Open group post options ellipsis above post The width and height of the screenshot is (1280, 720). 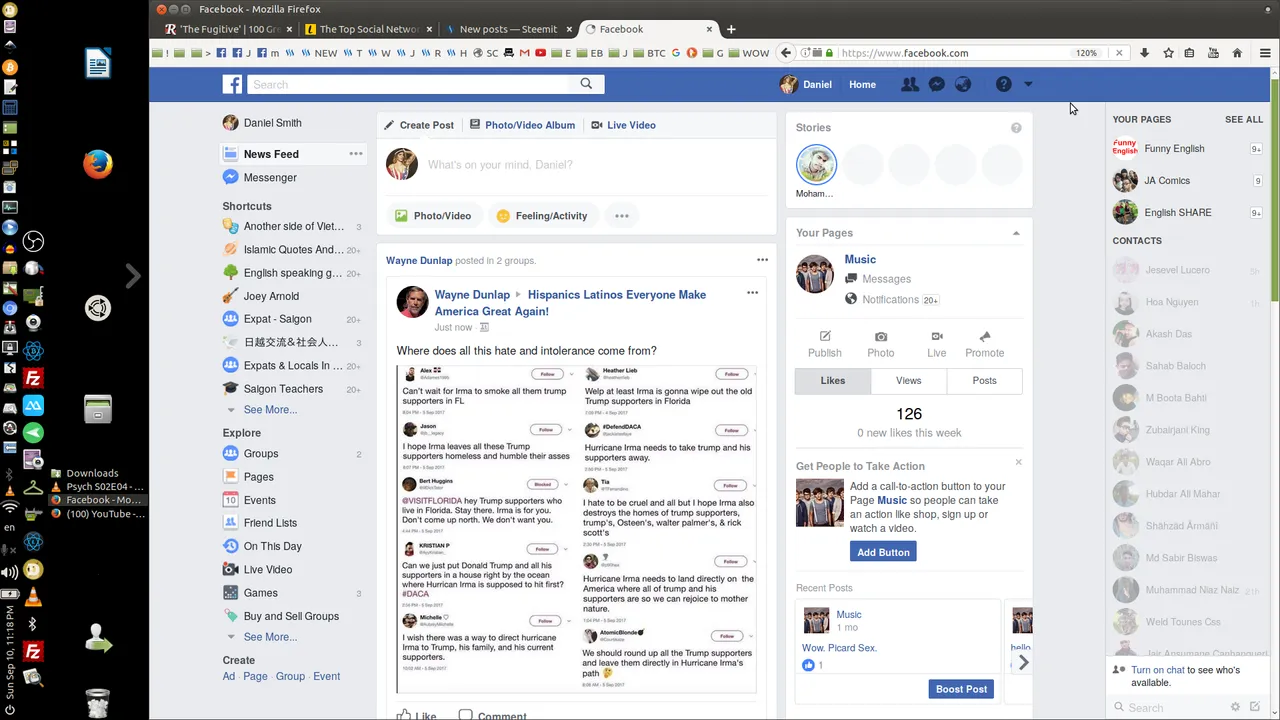pos(762,260)
